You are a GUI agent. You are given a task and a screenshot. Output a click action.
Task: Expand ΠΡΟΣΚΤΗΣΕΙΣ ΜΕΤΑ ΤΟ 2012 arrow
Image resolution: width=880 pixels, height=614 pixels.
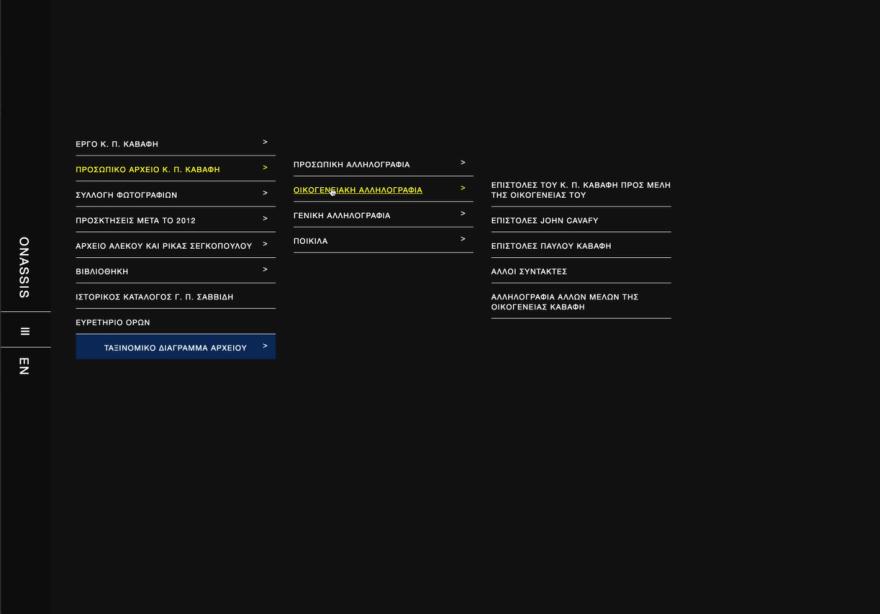[265, 219]
